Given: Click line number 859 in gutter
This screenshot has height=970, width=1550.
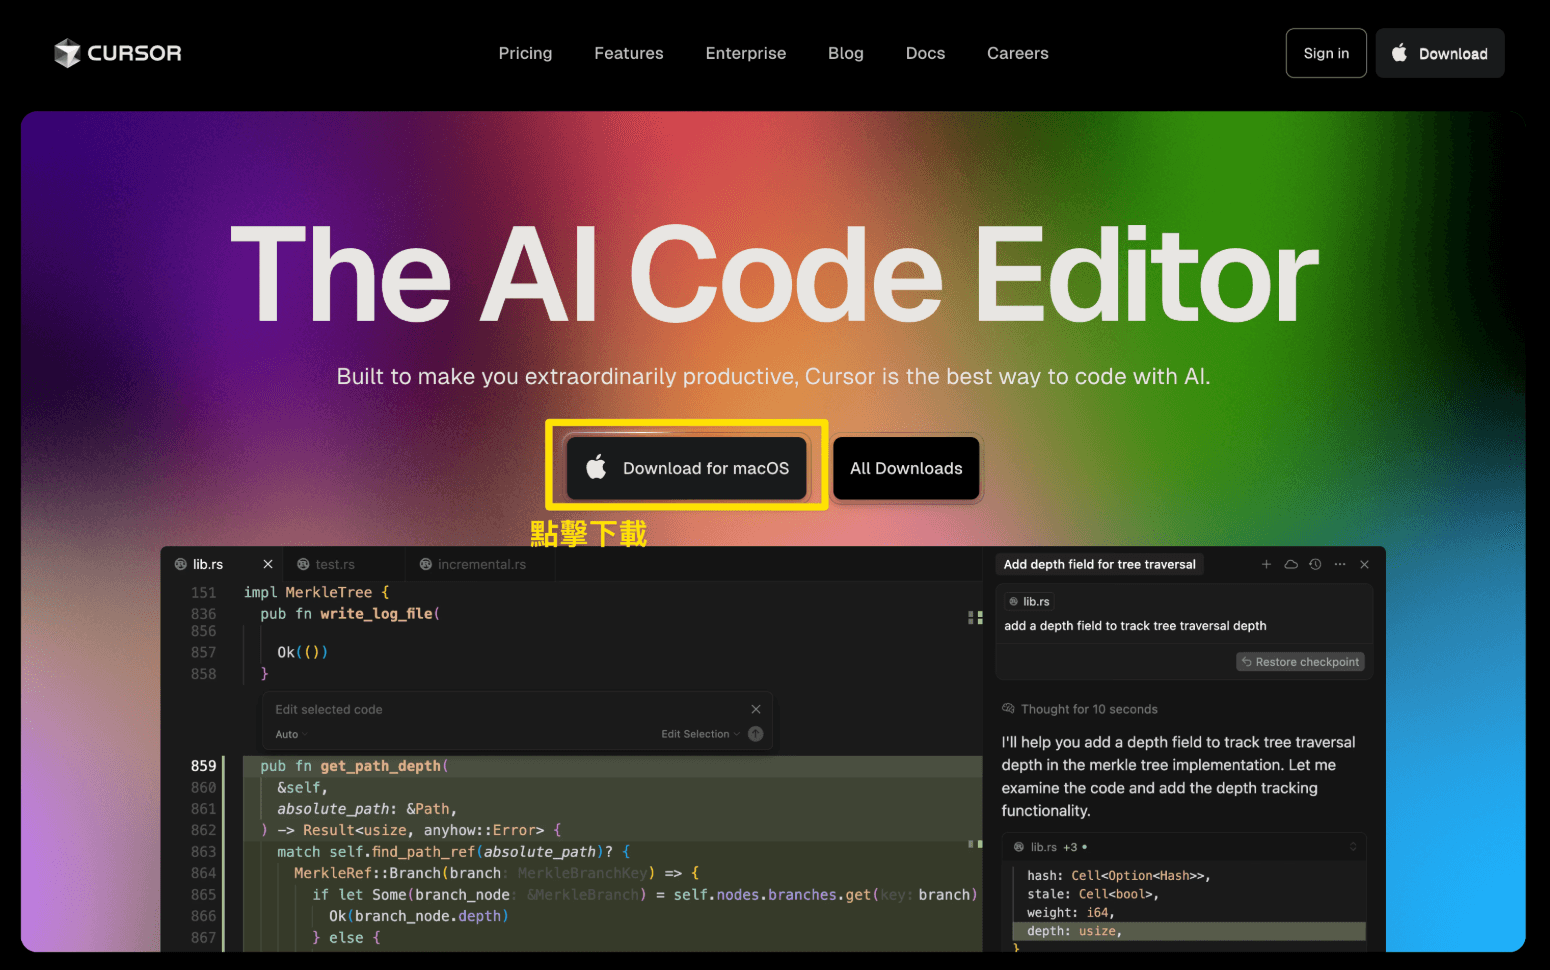Looking at the screenshot, I should pos(203,766).
